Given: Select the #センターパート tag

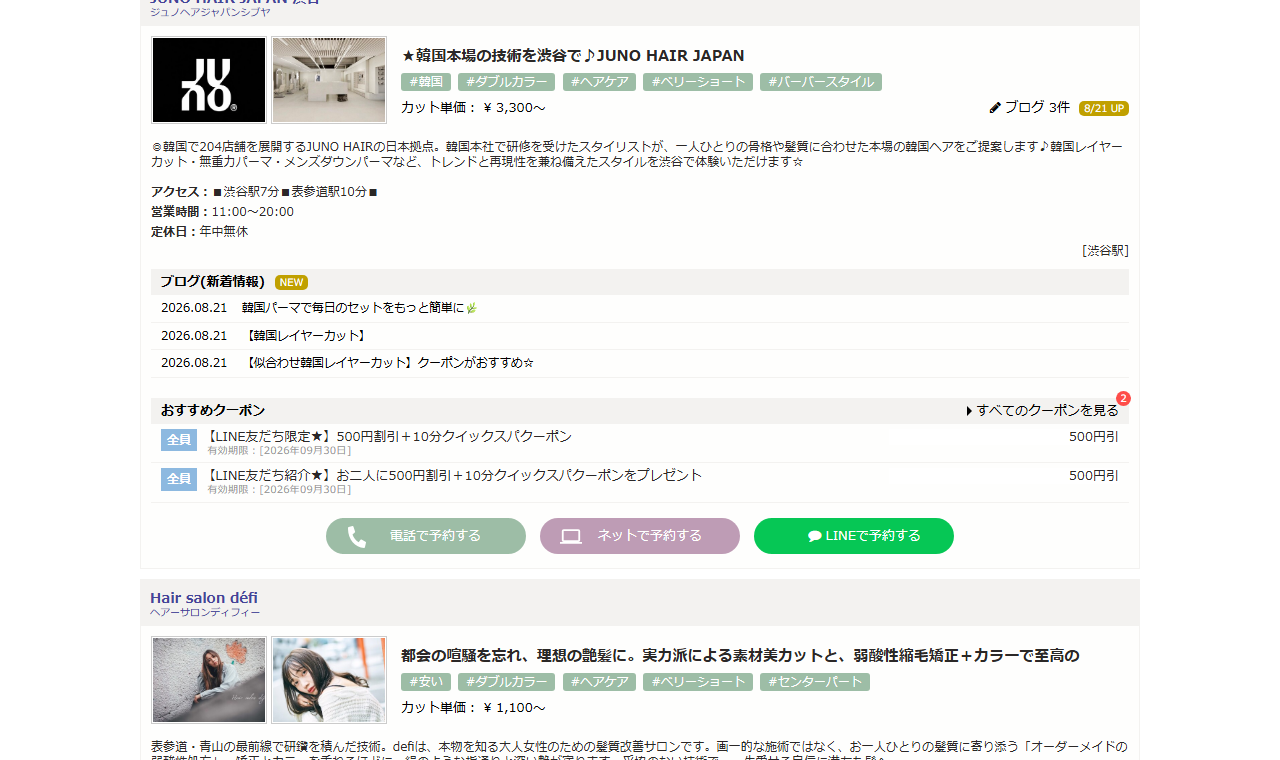Looking at the screenshot, I should coord(815,682).
